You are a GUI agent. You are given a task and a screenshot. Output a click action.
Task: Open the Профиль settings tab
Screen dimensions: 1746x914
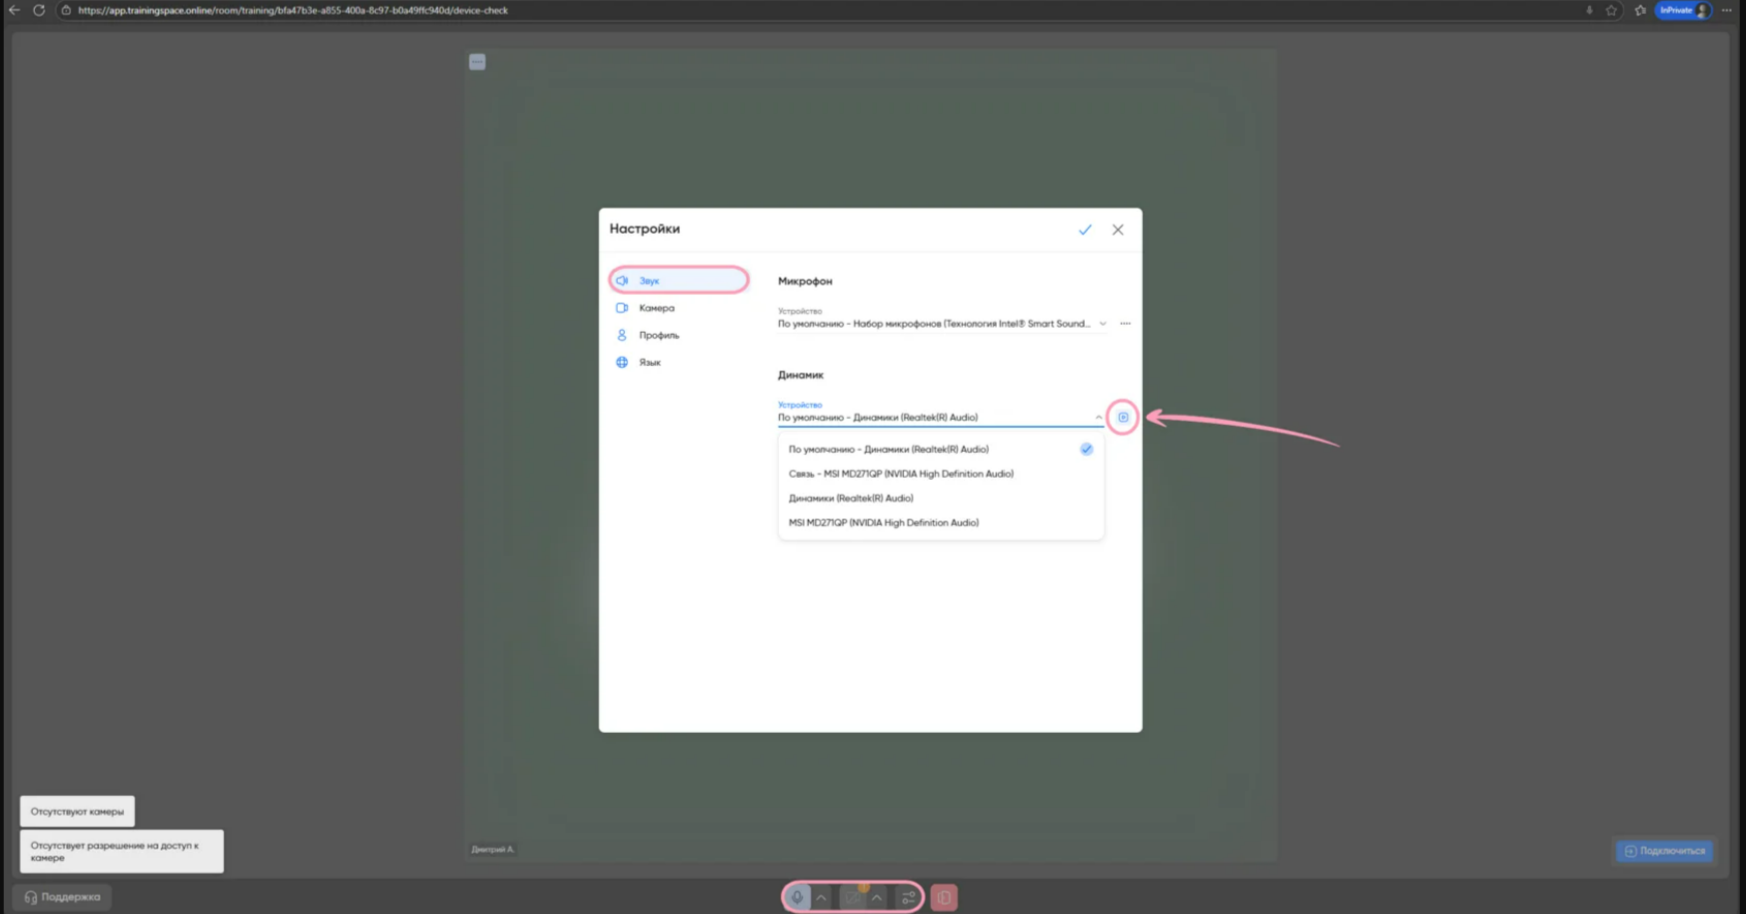pos(658,335)
